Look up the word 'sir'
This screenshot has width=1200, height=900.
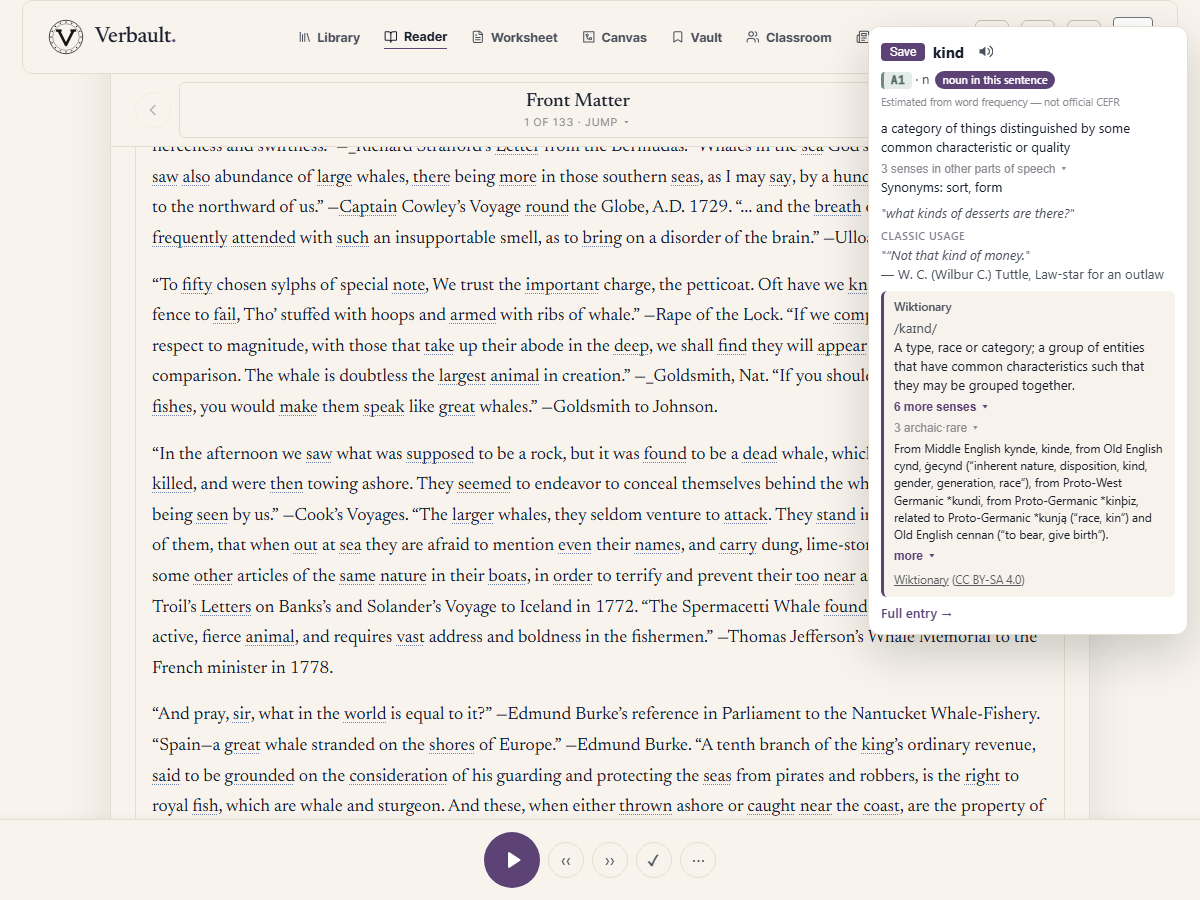point(241,714)
